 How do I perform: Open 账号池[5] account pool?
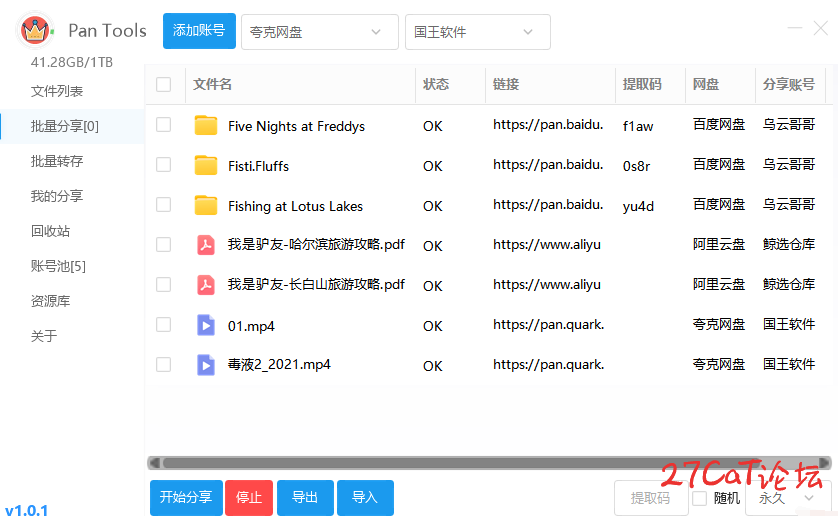[x=58, y=266]
